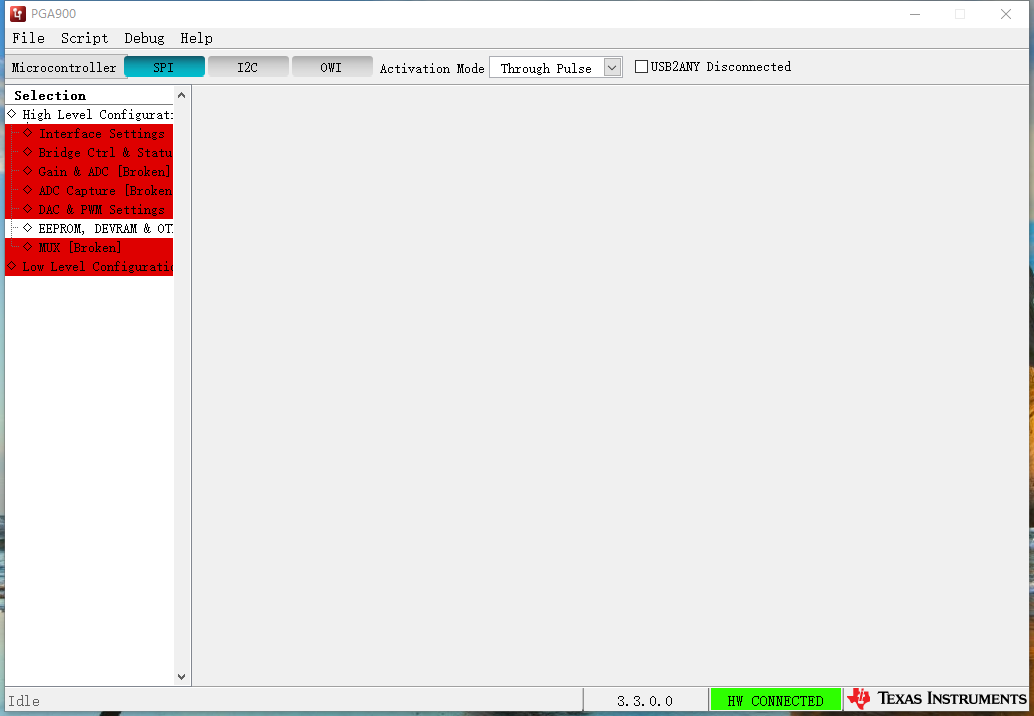Viewport: 1034px width, 716px height.
Task: Select the SPI interface button
Action: click(164, 67)
